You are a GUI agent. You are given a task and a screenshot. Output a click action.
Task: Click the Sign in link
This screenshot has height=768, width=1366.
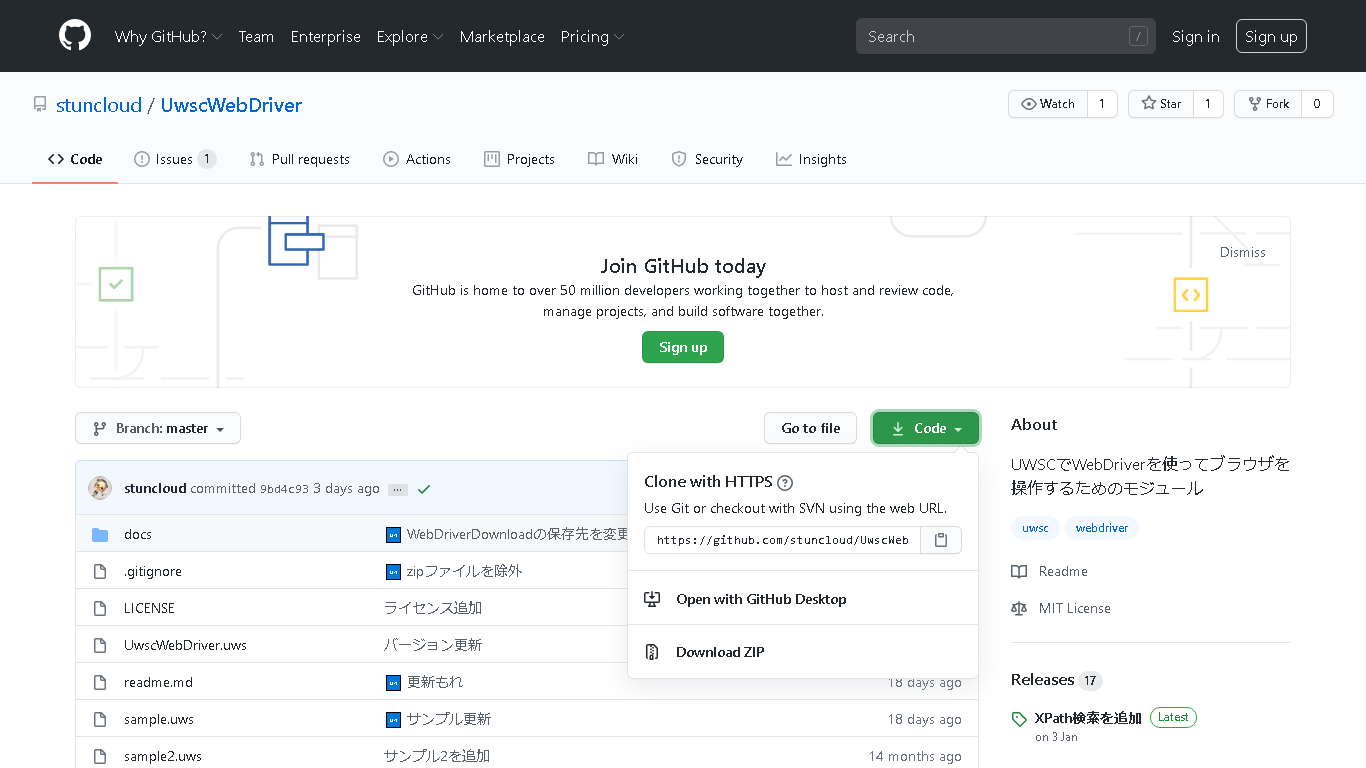pos(1196,36)
